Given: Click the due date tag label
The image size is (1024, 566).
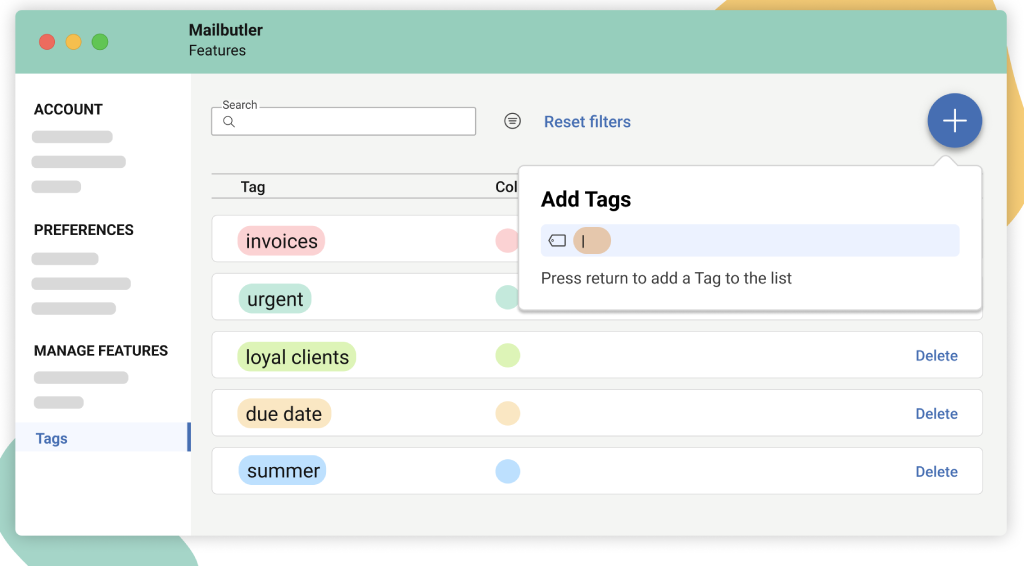Looking at the screenshot, I should (x=283, y=414).
